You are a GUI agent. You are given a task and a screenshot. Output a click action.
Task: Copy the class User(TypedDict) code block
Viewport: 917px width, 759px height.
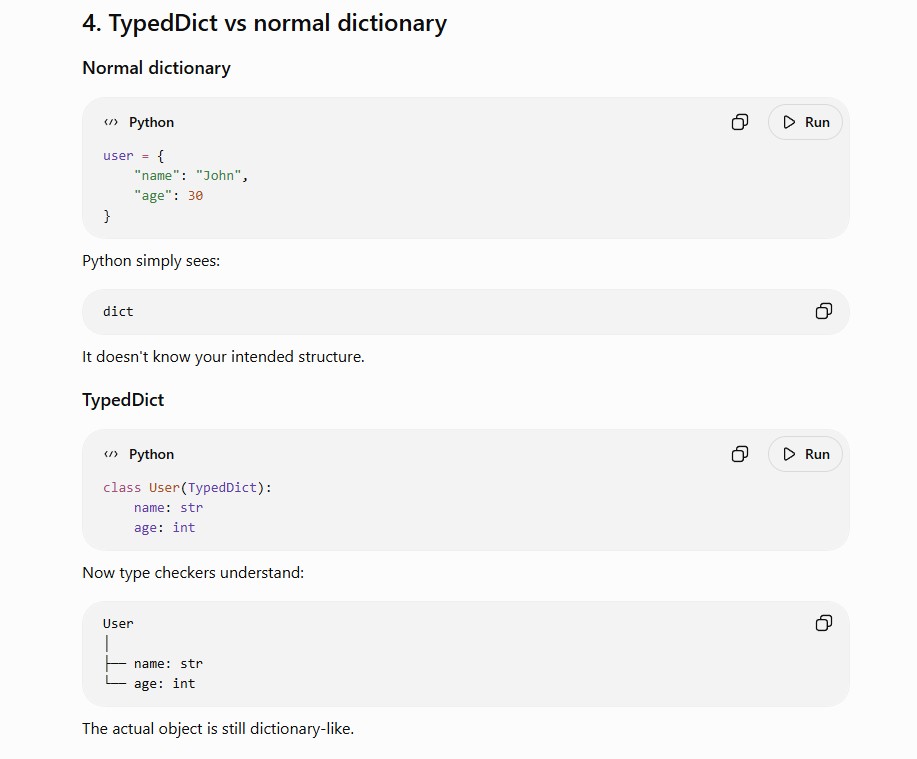(740, 454)
